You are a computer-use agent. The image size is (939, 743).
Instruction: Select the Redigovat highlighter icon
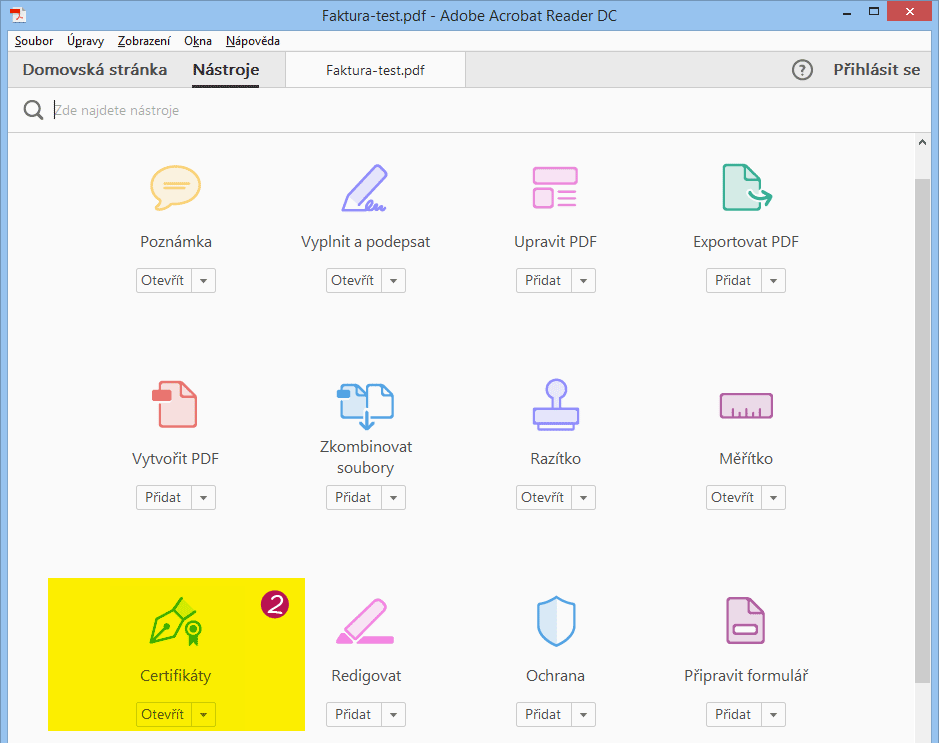pyautogui.click(x=365, y=621)
